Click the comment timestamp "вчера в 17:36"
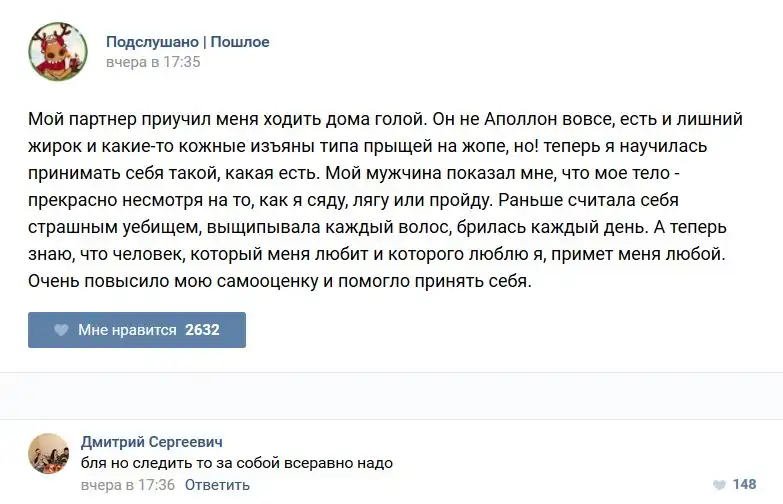 coord(127,485)
